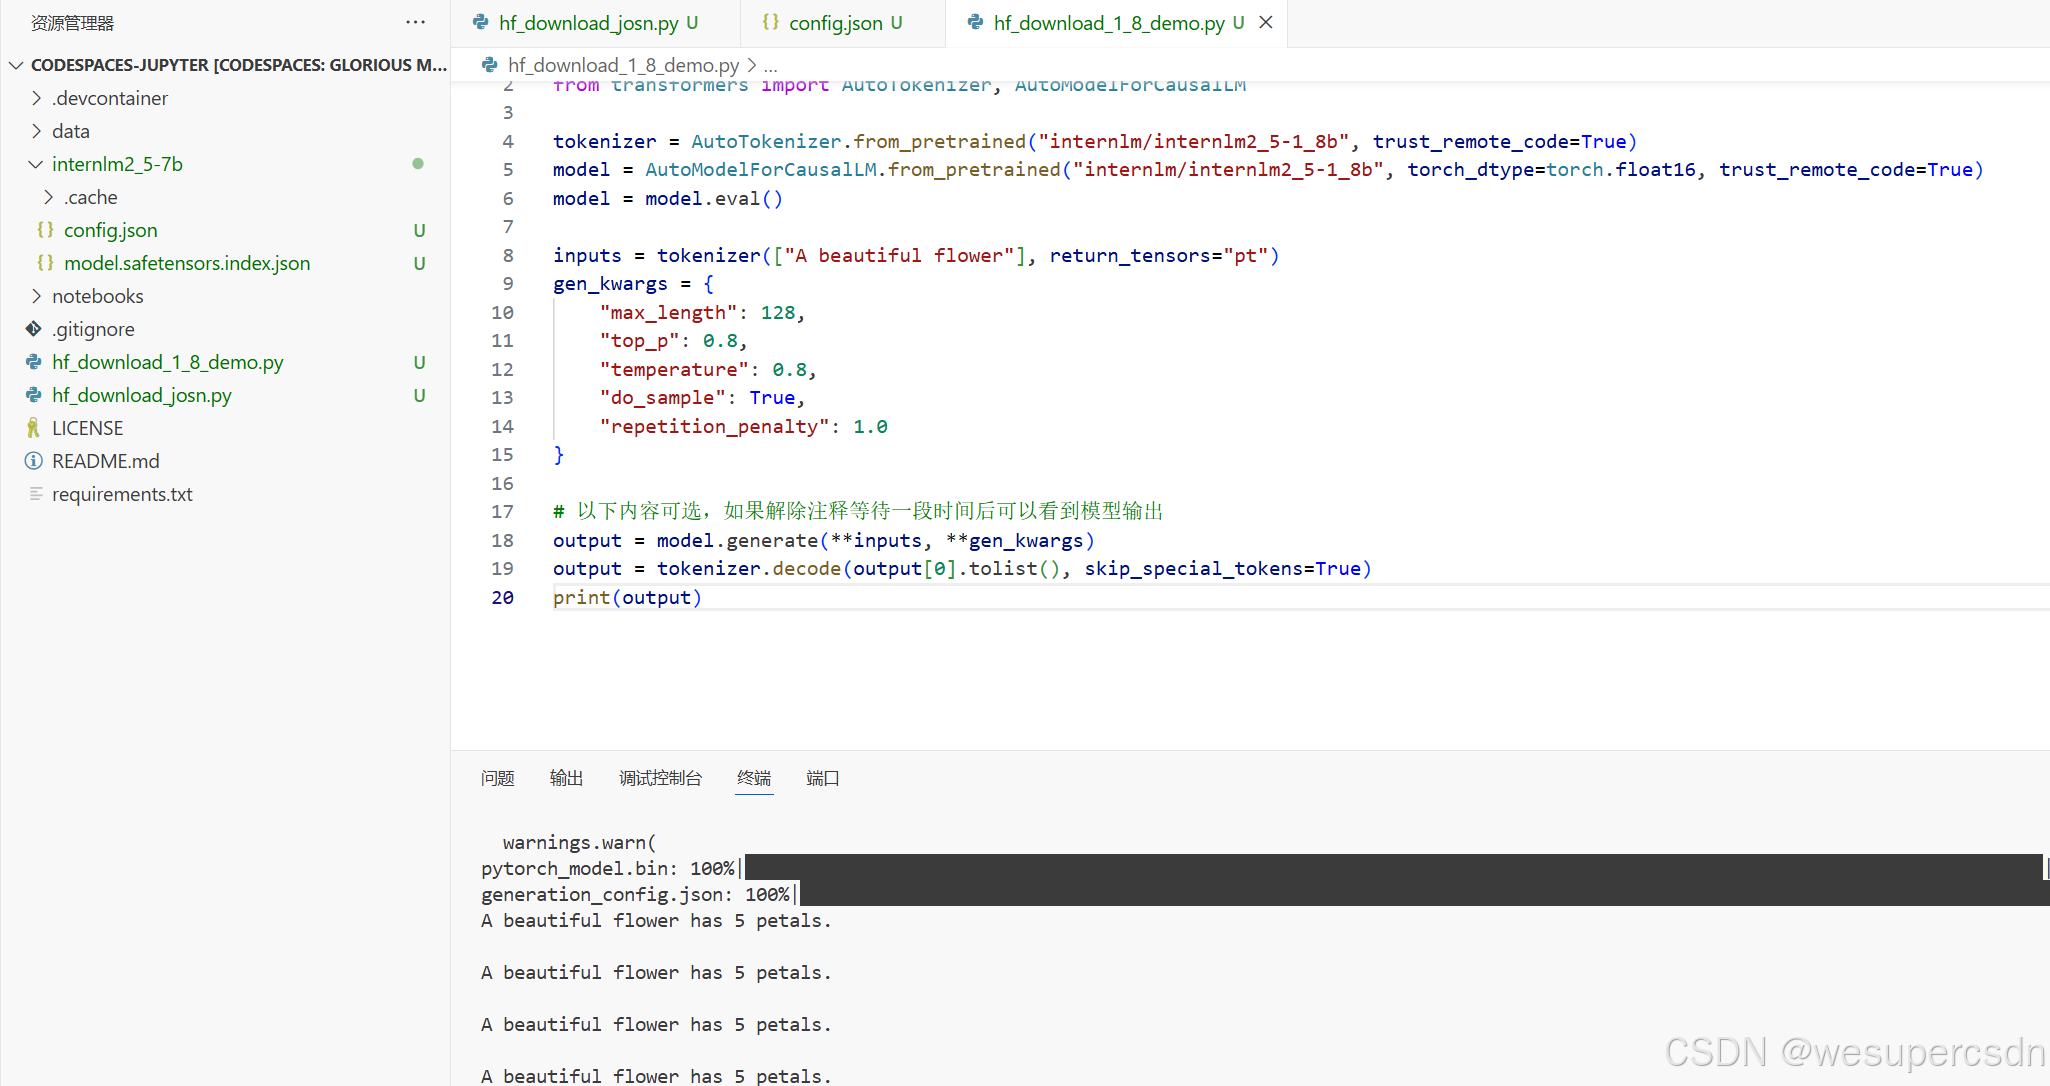This screenshot has height=1086, width=2050.
Task: Close the hf_download_1_8_demo.py tab
Action: (1266, 22)
